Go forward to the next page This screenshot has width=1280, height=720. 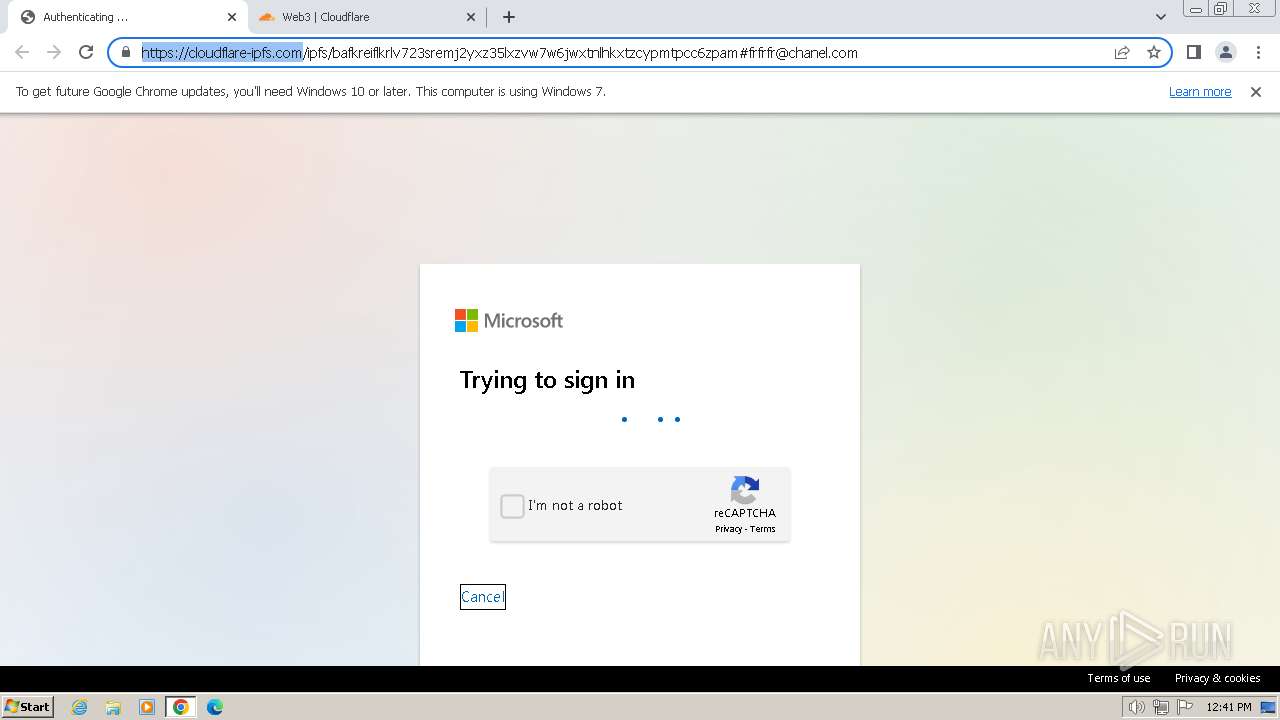tap(54, 53)
